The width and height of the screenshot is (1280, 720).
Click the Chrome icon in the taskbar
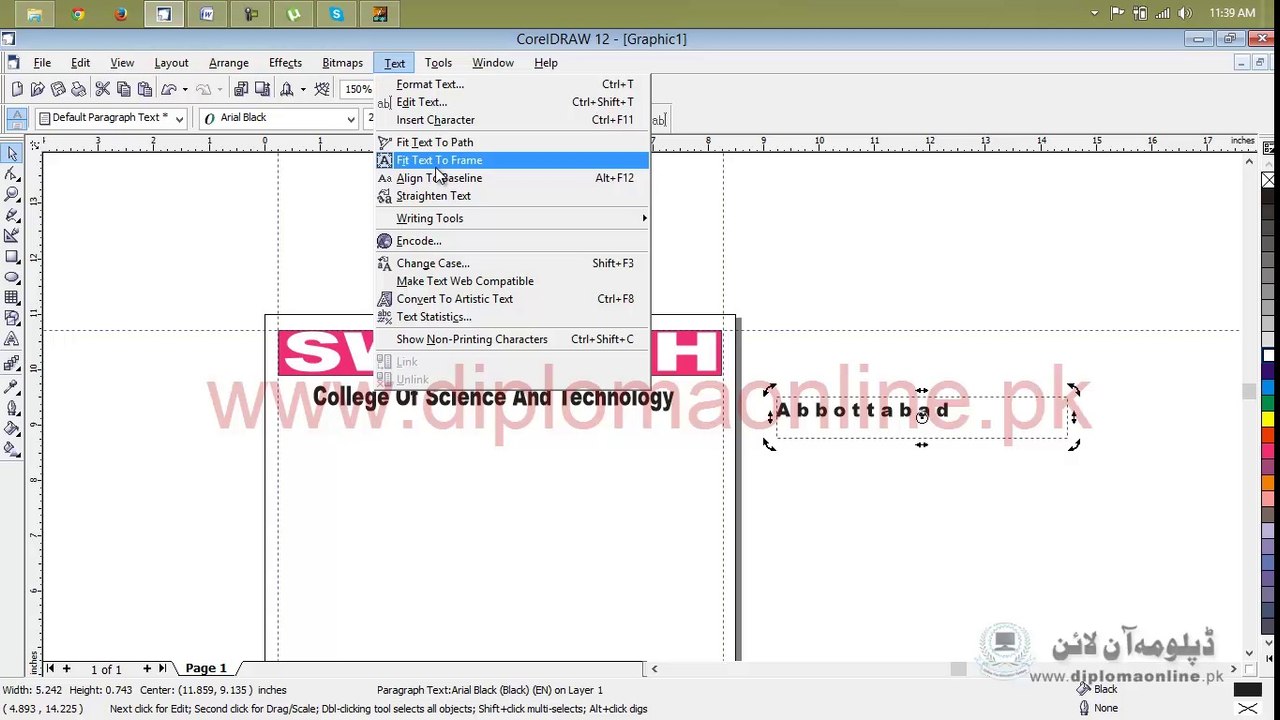coord(78,14)
